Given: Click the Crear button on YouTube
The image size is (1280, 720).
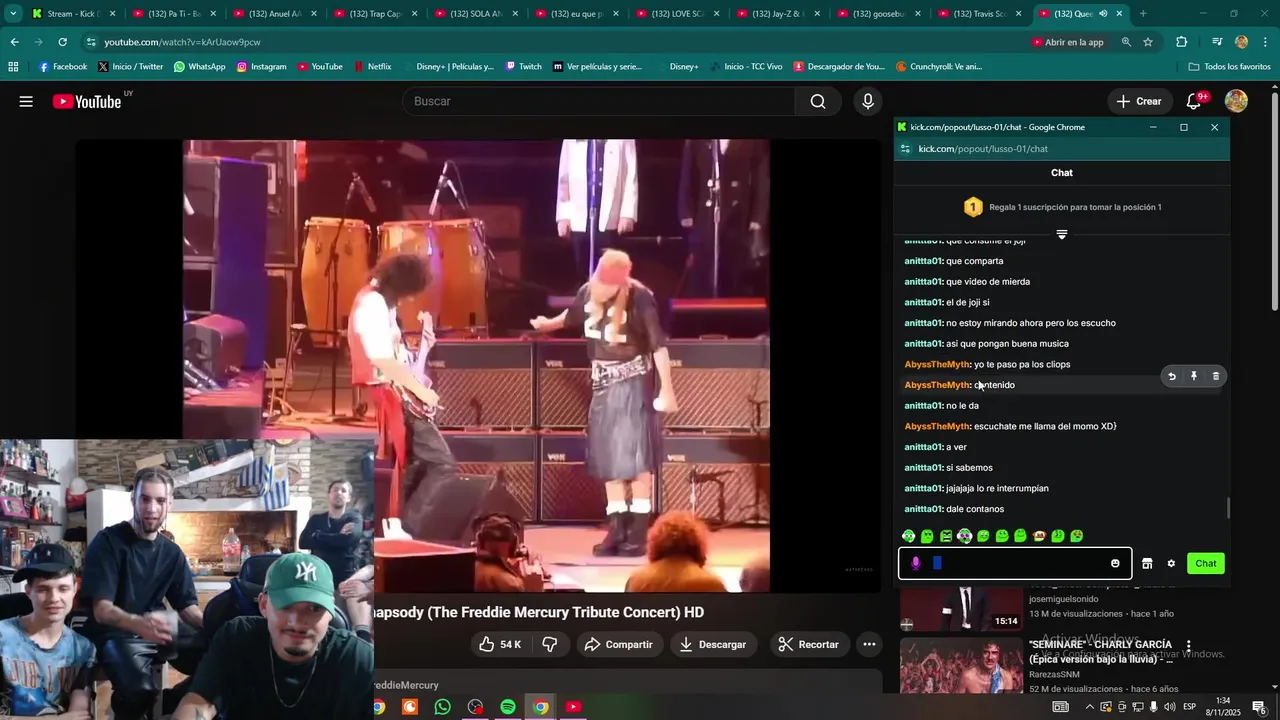Looking at the screenshot, I should coord(1139,101).
